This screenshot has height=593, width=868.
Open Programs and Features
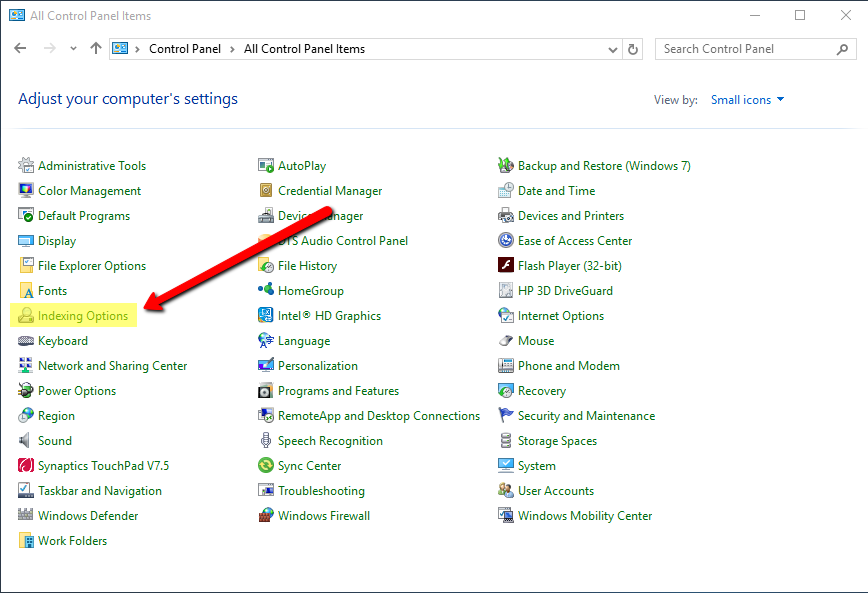tap(338, 391)
